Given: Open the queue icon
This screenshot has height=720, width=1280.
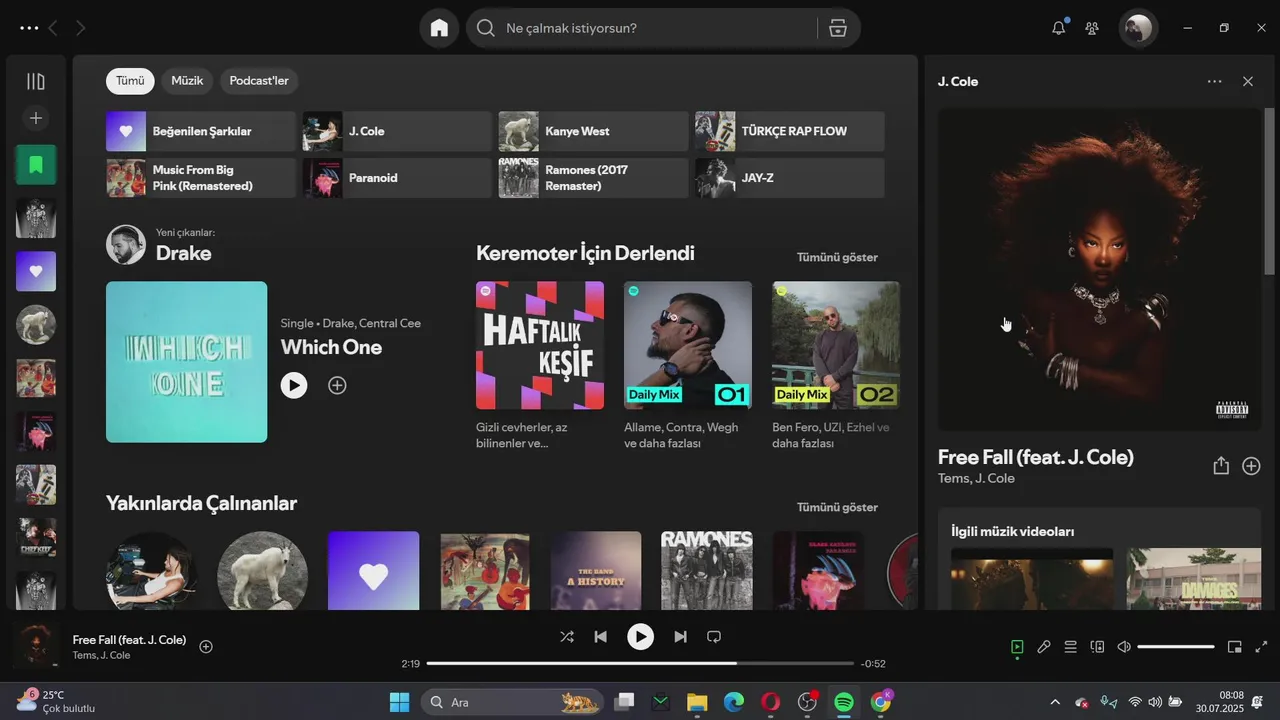Looking at the screenshot, I should [x=1070, y=647].
